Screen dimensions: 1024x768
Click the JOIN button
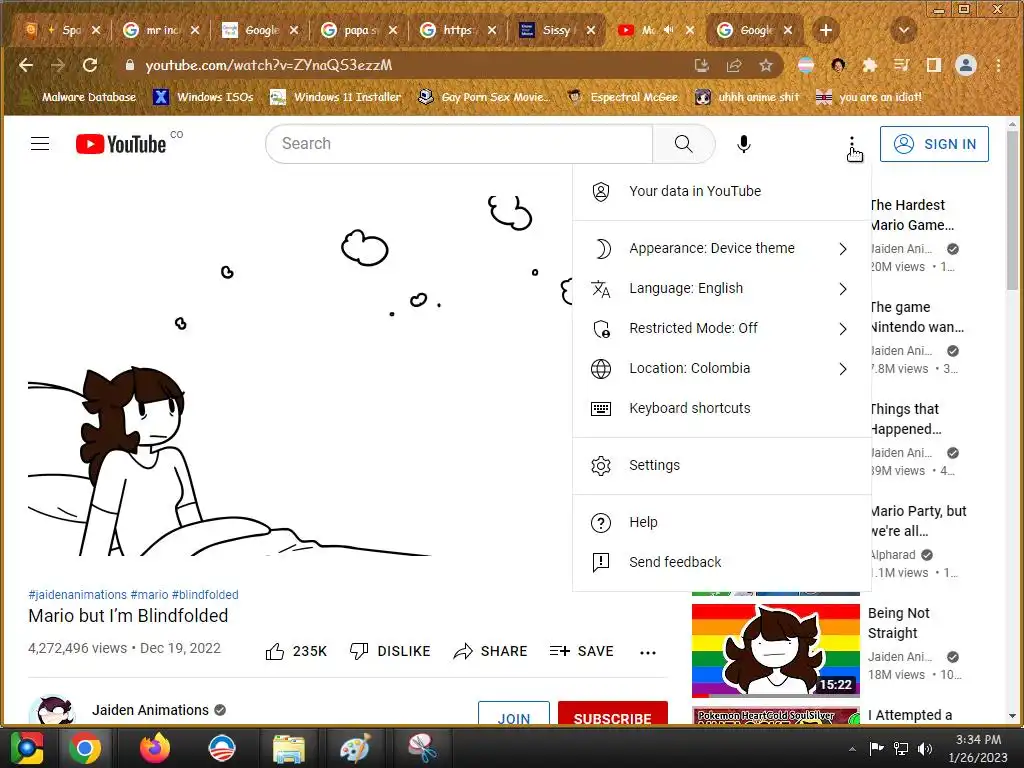tap(513, 714)
